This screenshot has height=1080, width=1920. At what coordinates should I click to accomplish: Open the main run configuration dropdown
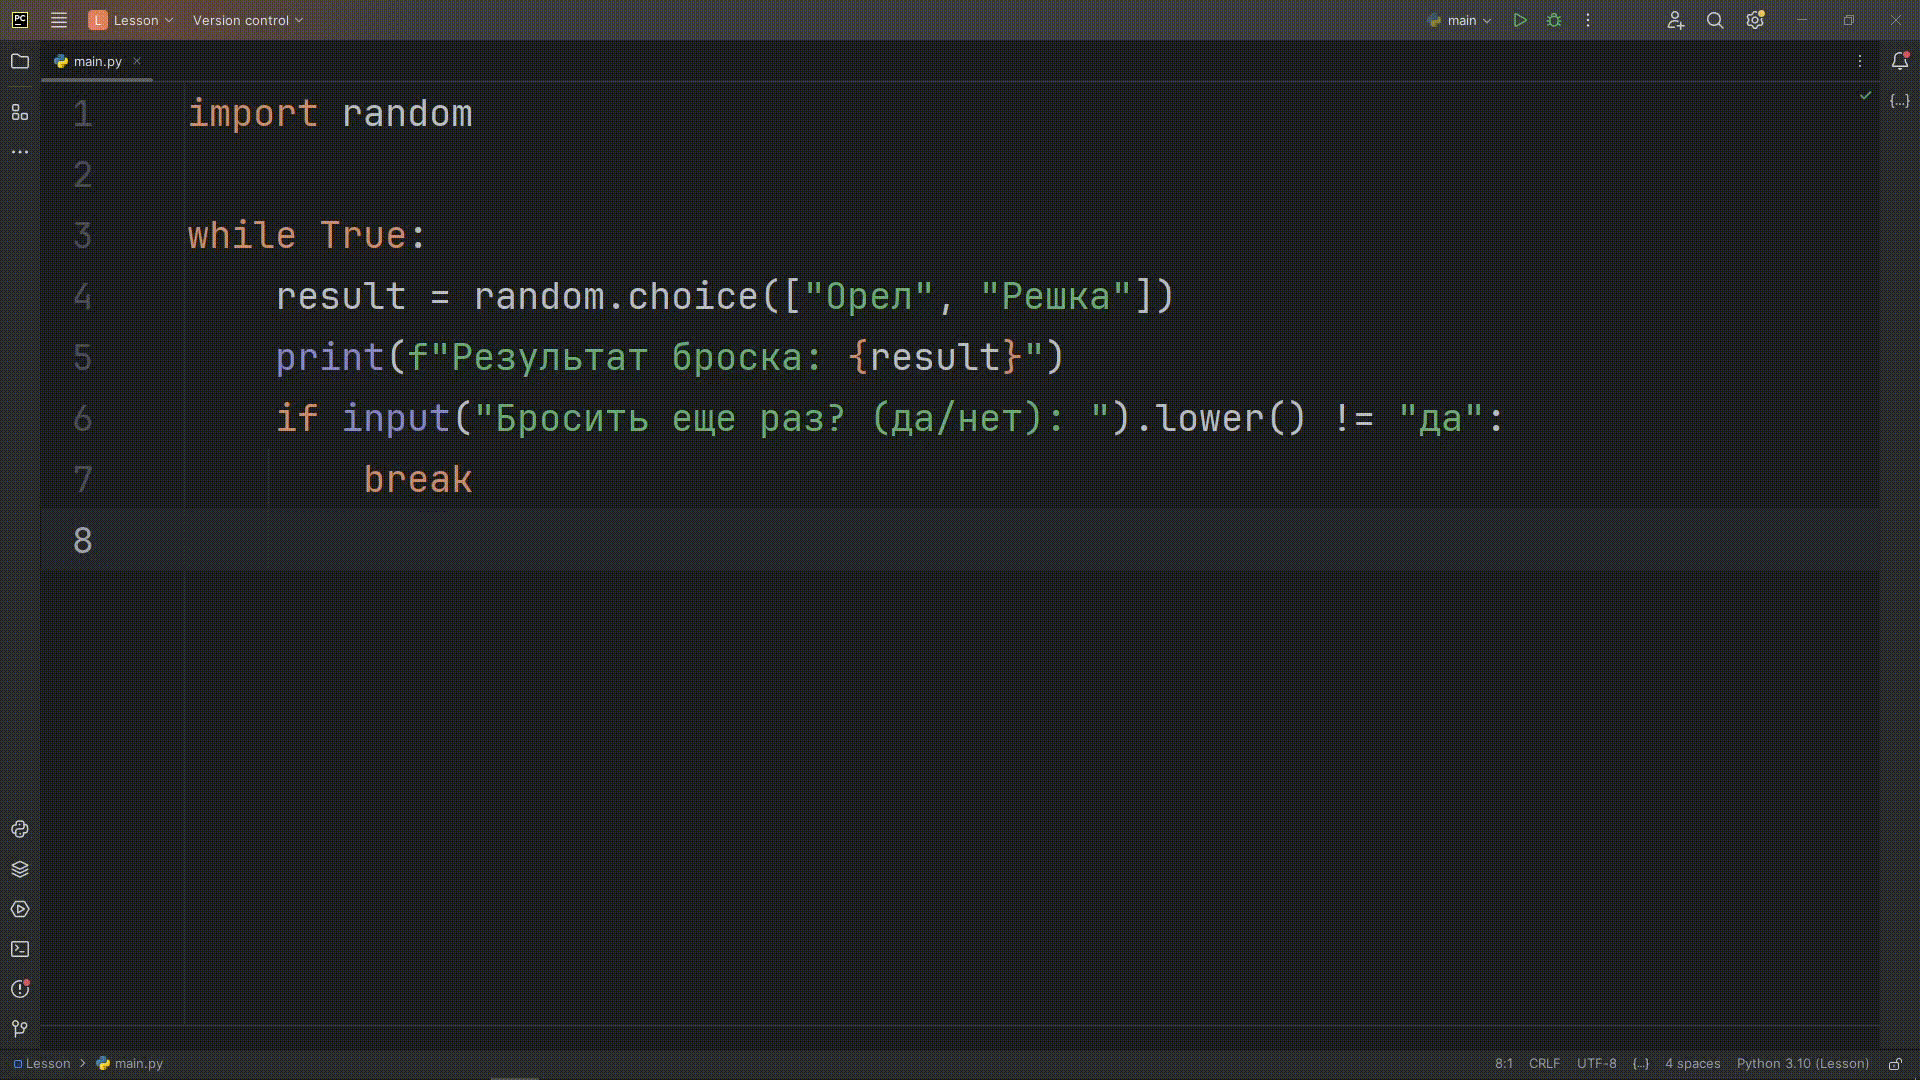coord(1460,20)
